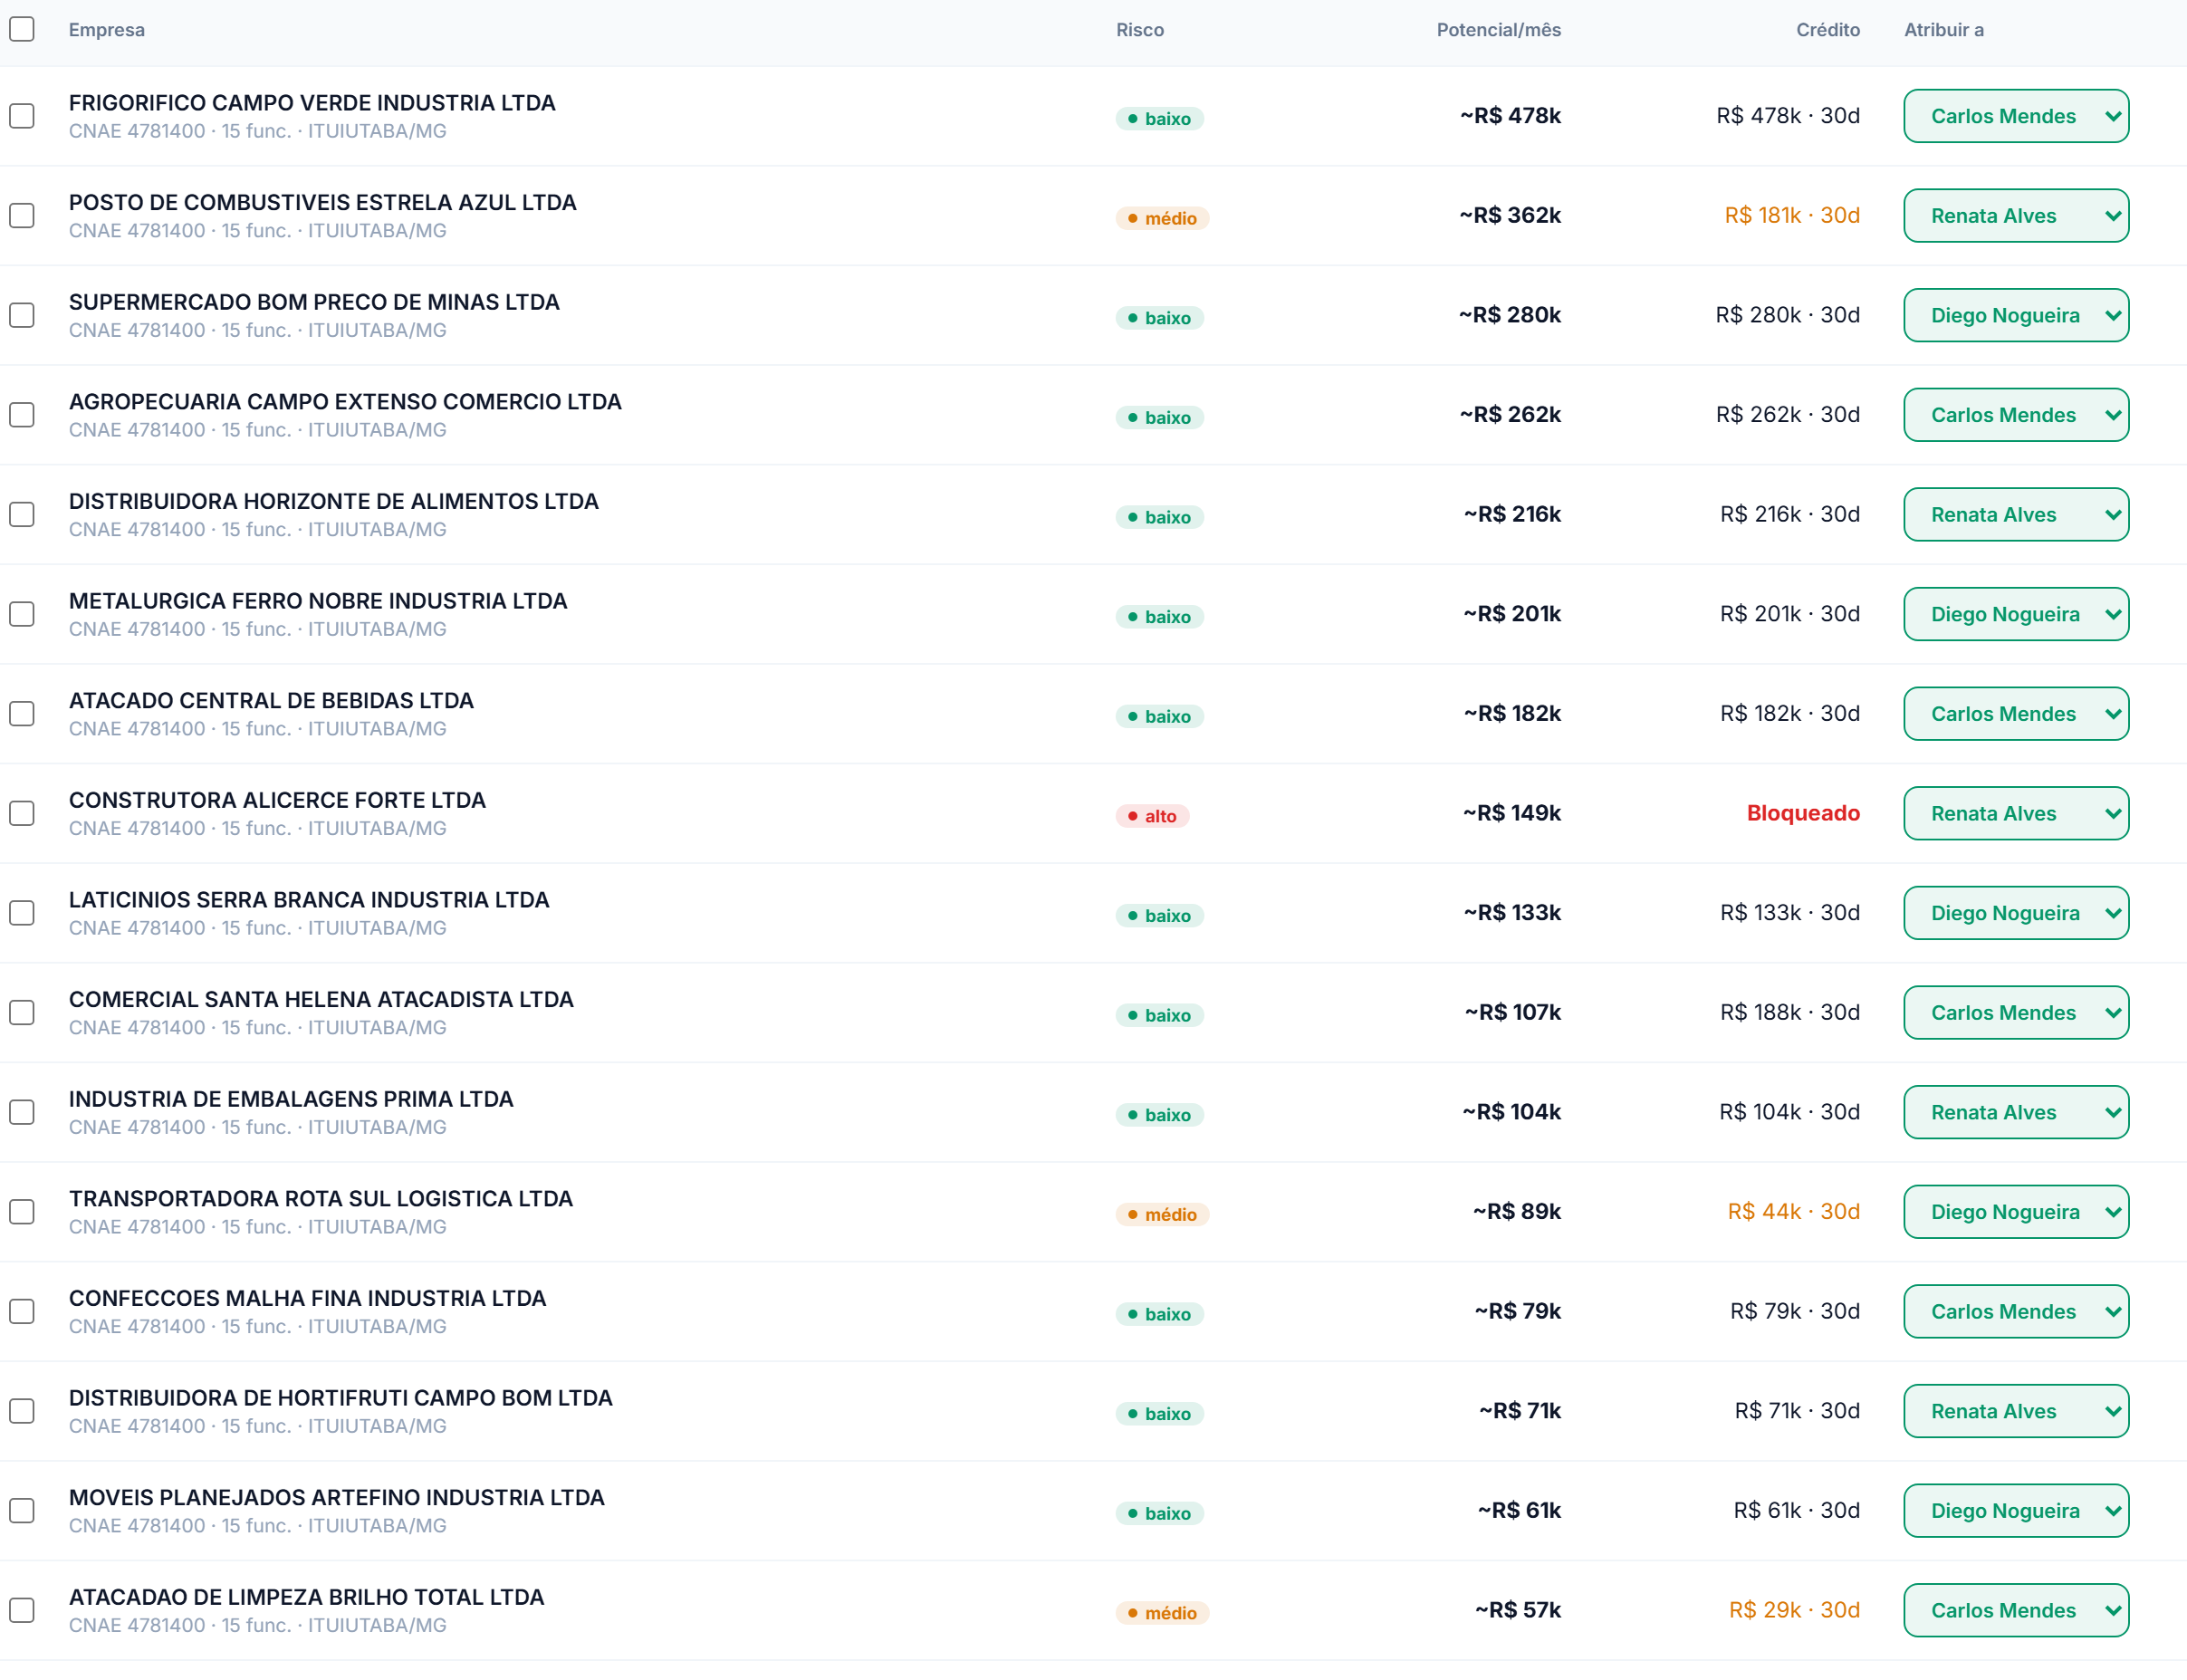Click Bloqueado credit status
Viewport: 2187px width, 1680px height.
pos(1803,813)
